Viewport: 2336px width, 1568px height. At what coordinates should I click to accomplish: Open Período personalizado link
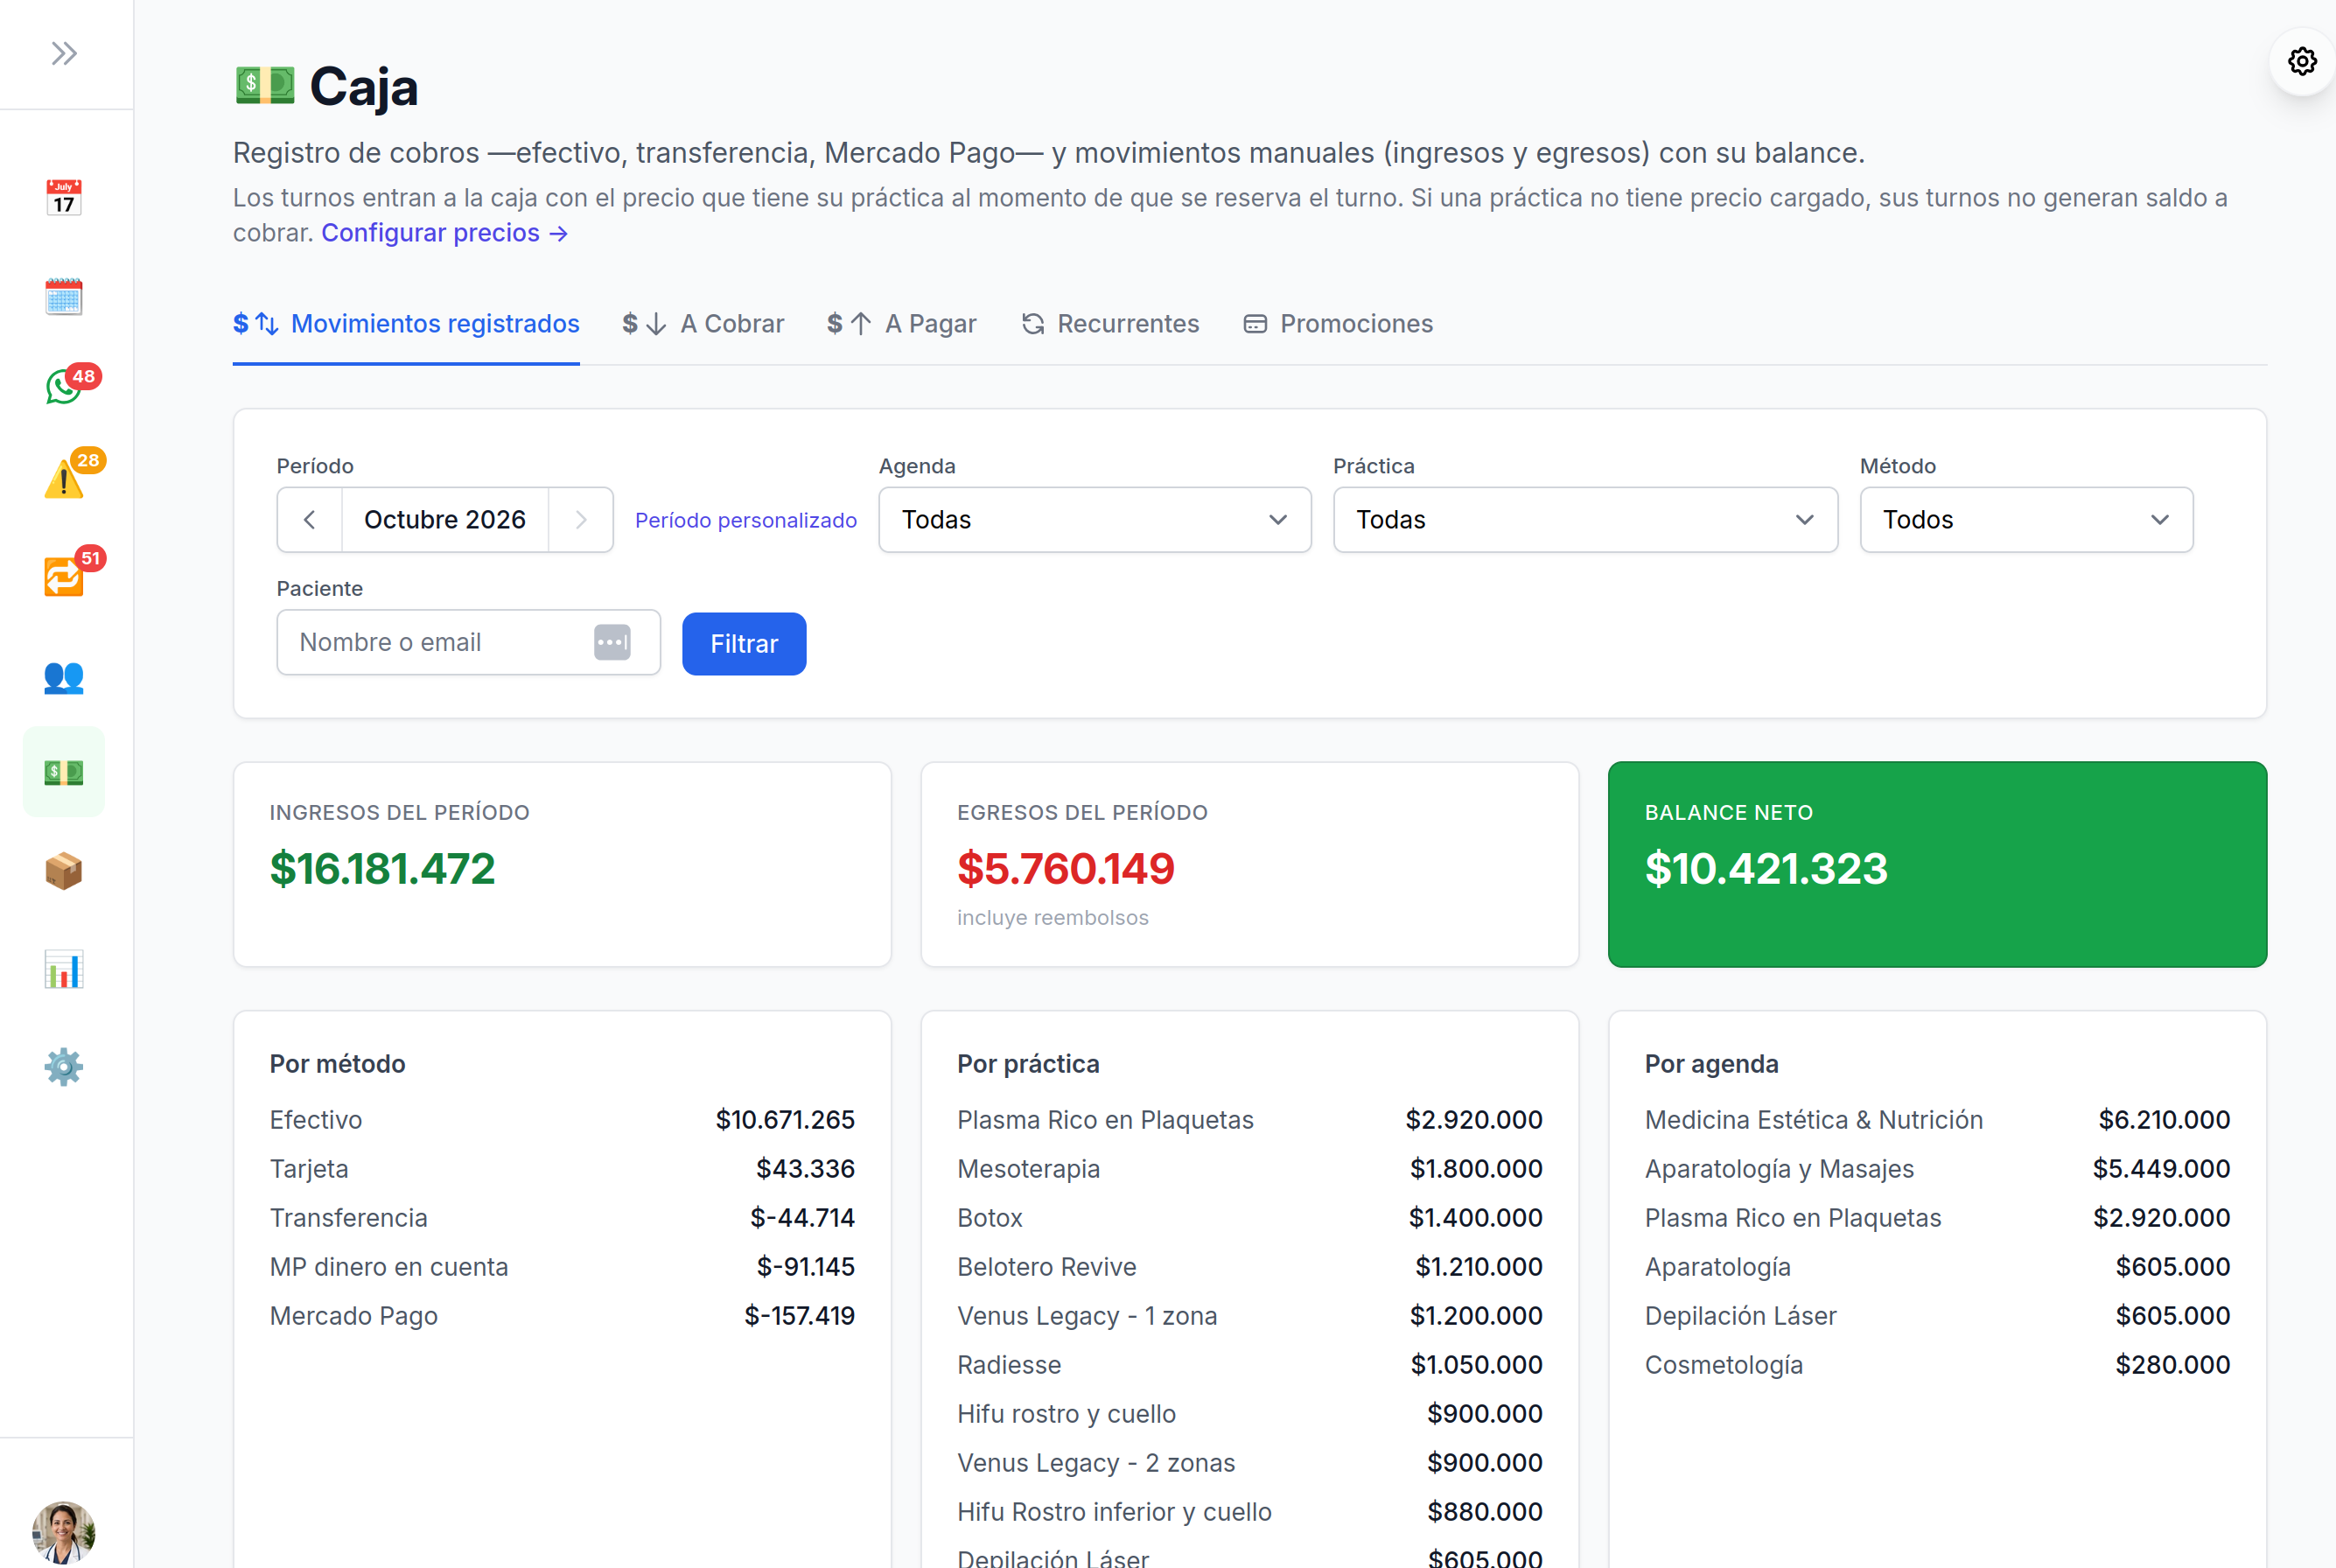point(746,520)
